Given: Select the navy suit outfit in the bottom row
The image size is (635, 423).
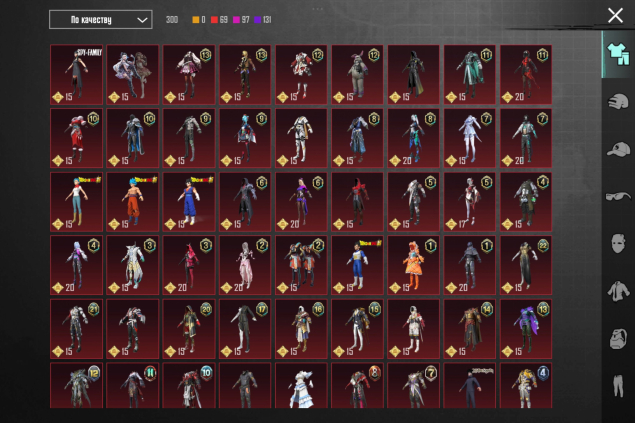Looking at the screenshot, I should [470, 385].
